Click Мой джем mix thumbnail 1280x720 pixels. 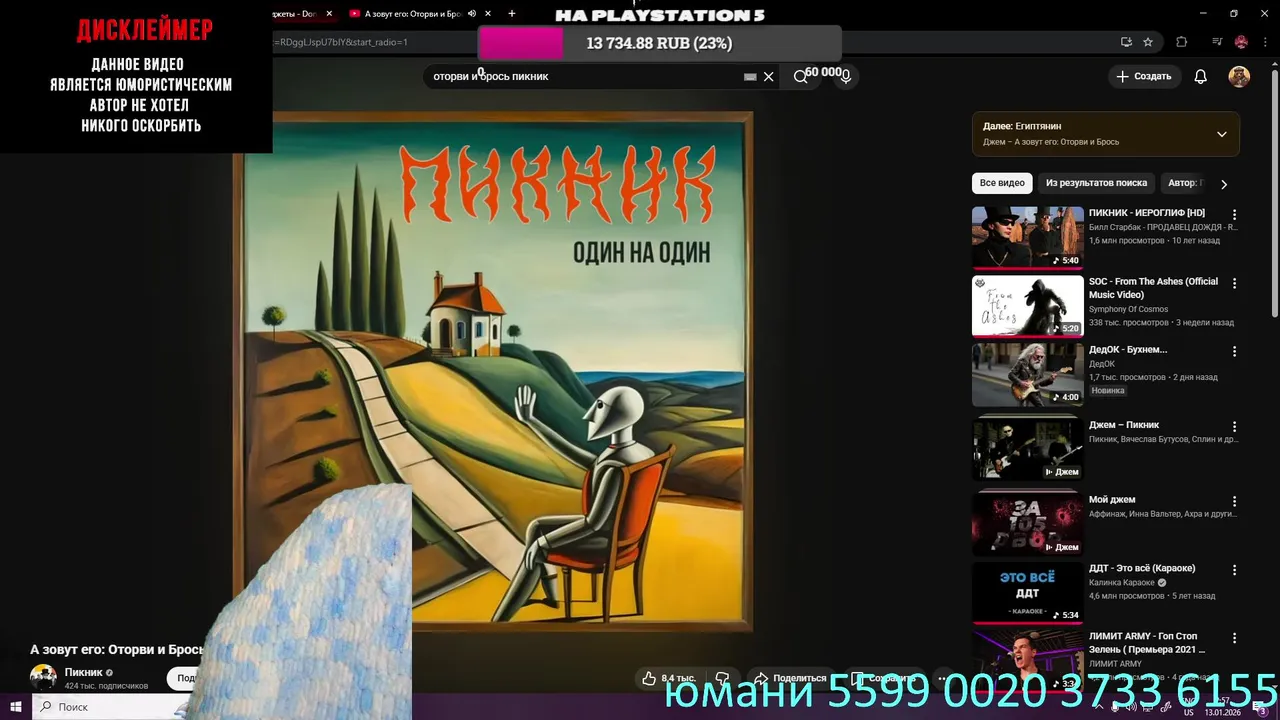tap(1027, 524)
